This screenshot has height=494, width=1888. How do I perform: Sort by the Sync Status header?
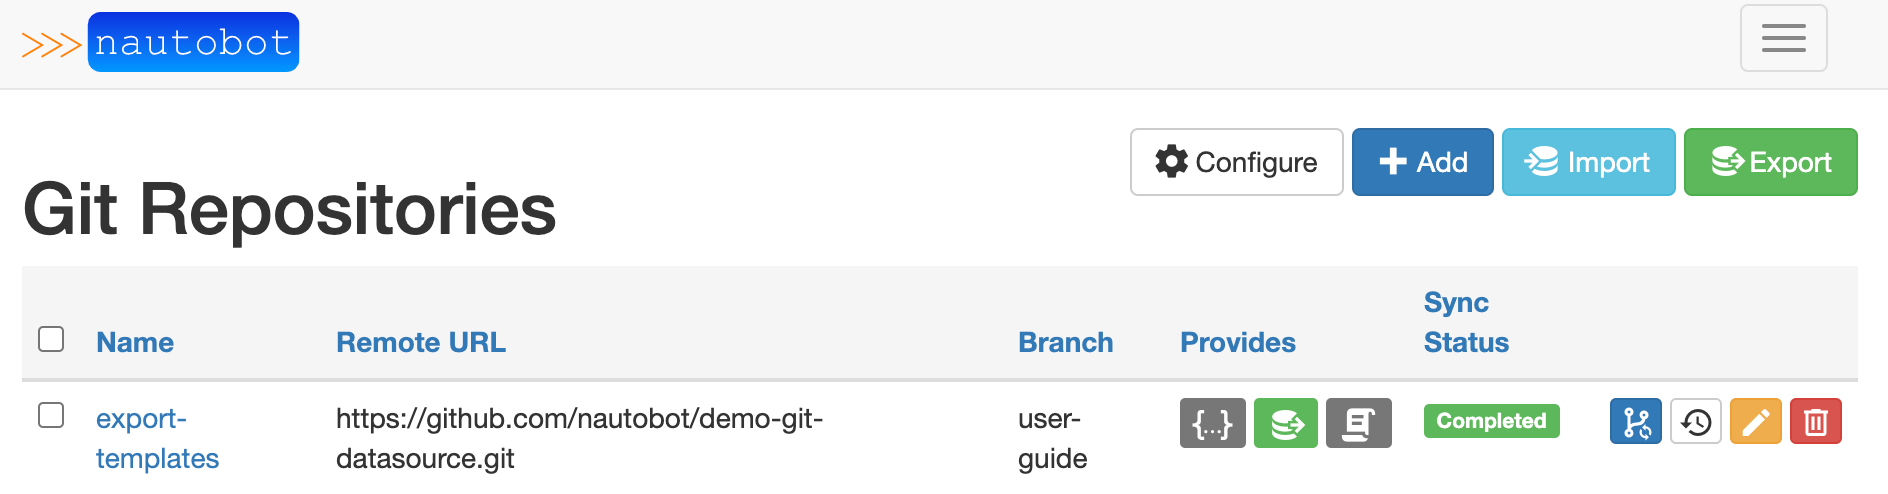(x=1466, y=322)
